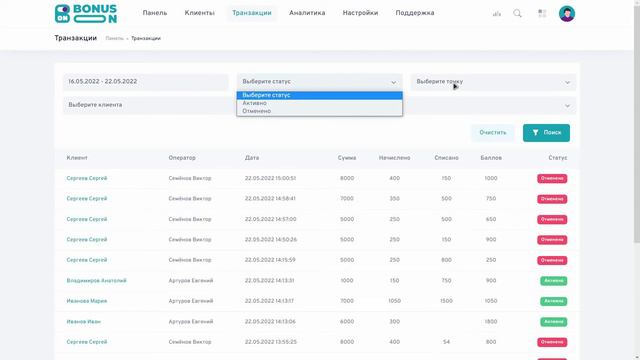Open the Выберите точку dropdown
640x360 pixels.
[493, 82]
